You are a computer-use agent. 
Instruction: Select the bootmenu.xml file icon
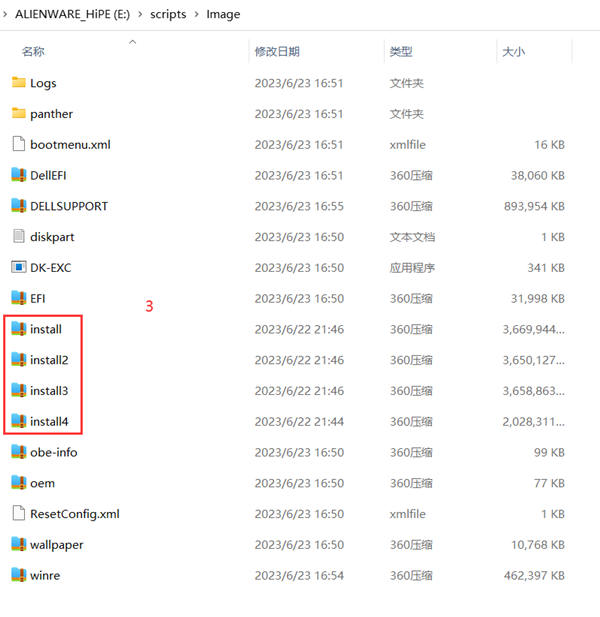pyautogui.click(x=18, y=144)
